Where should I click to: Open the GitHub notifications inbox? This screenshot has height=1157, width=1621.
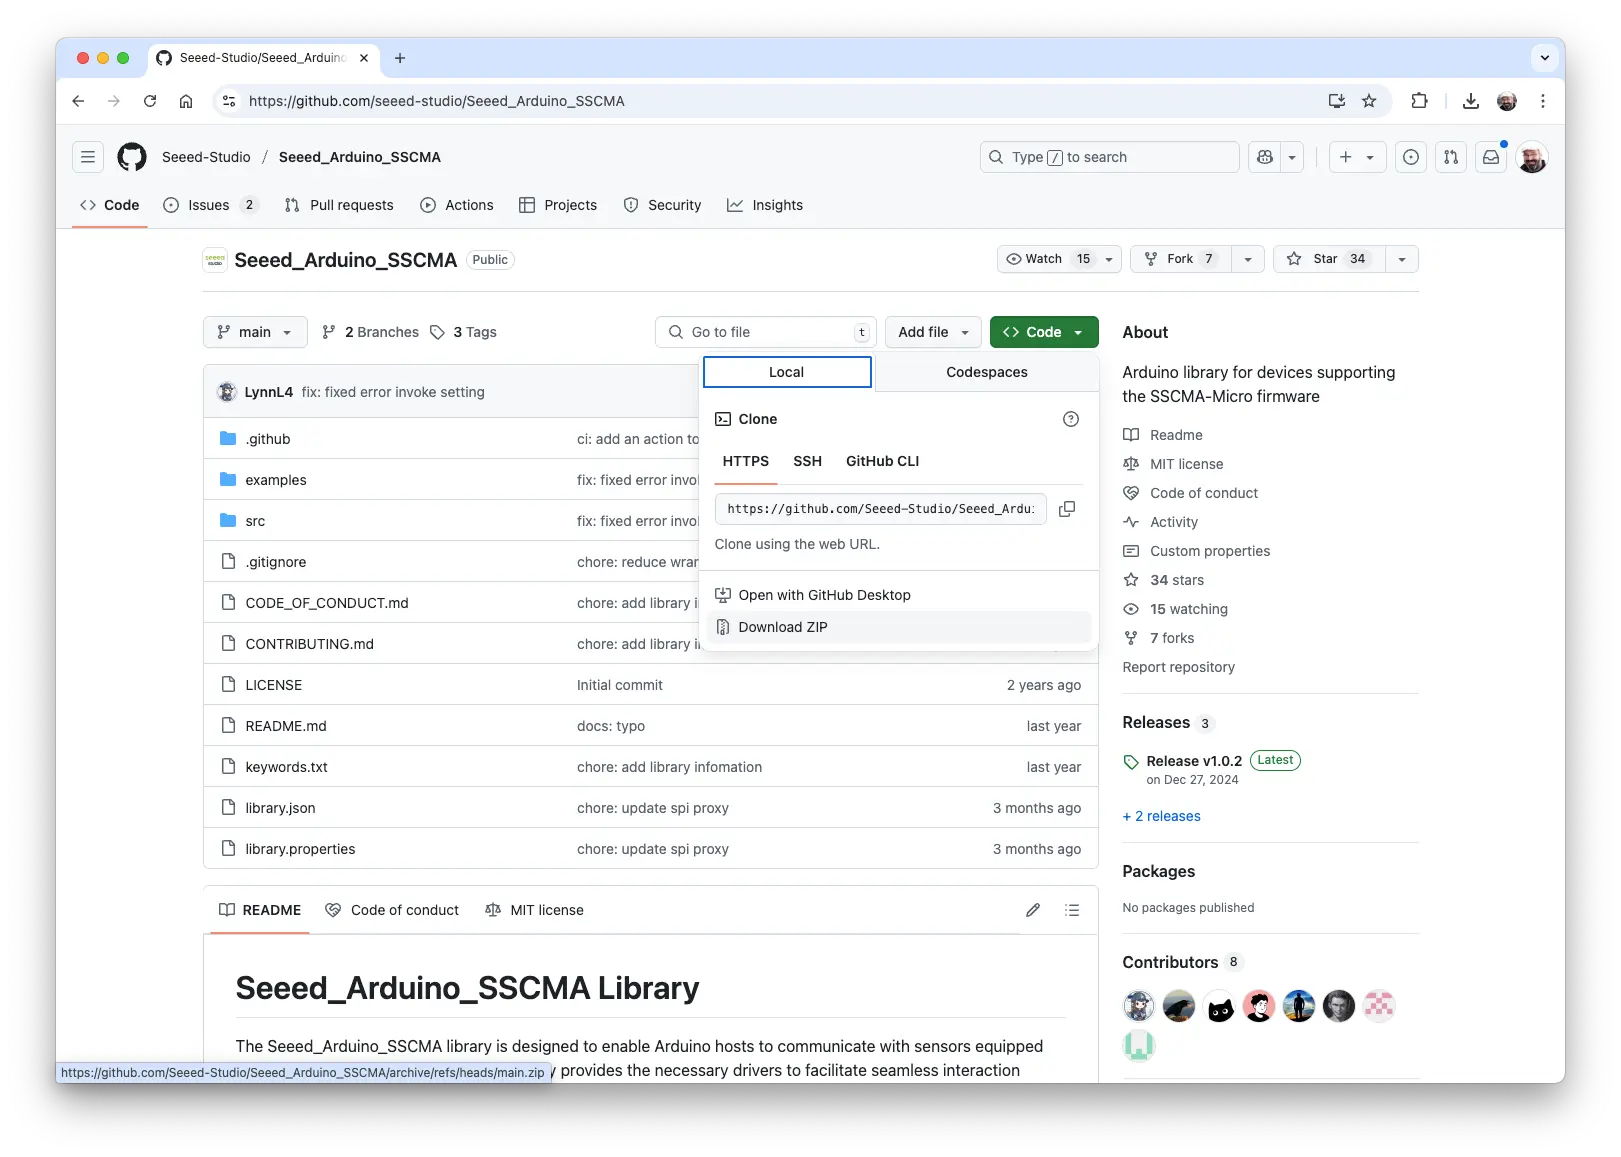tap(1490, 157)
